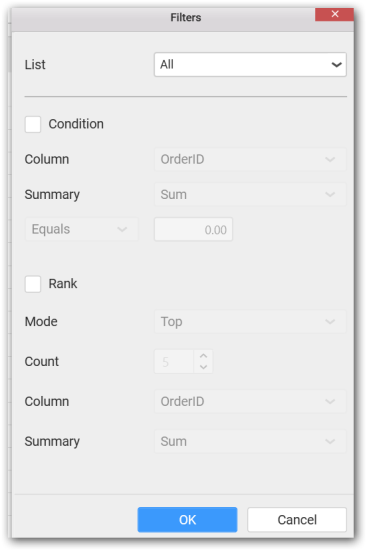Enable the Condition checkbox
367x551 pixels.
pyautogui.click(x=33, y=124)
